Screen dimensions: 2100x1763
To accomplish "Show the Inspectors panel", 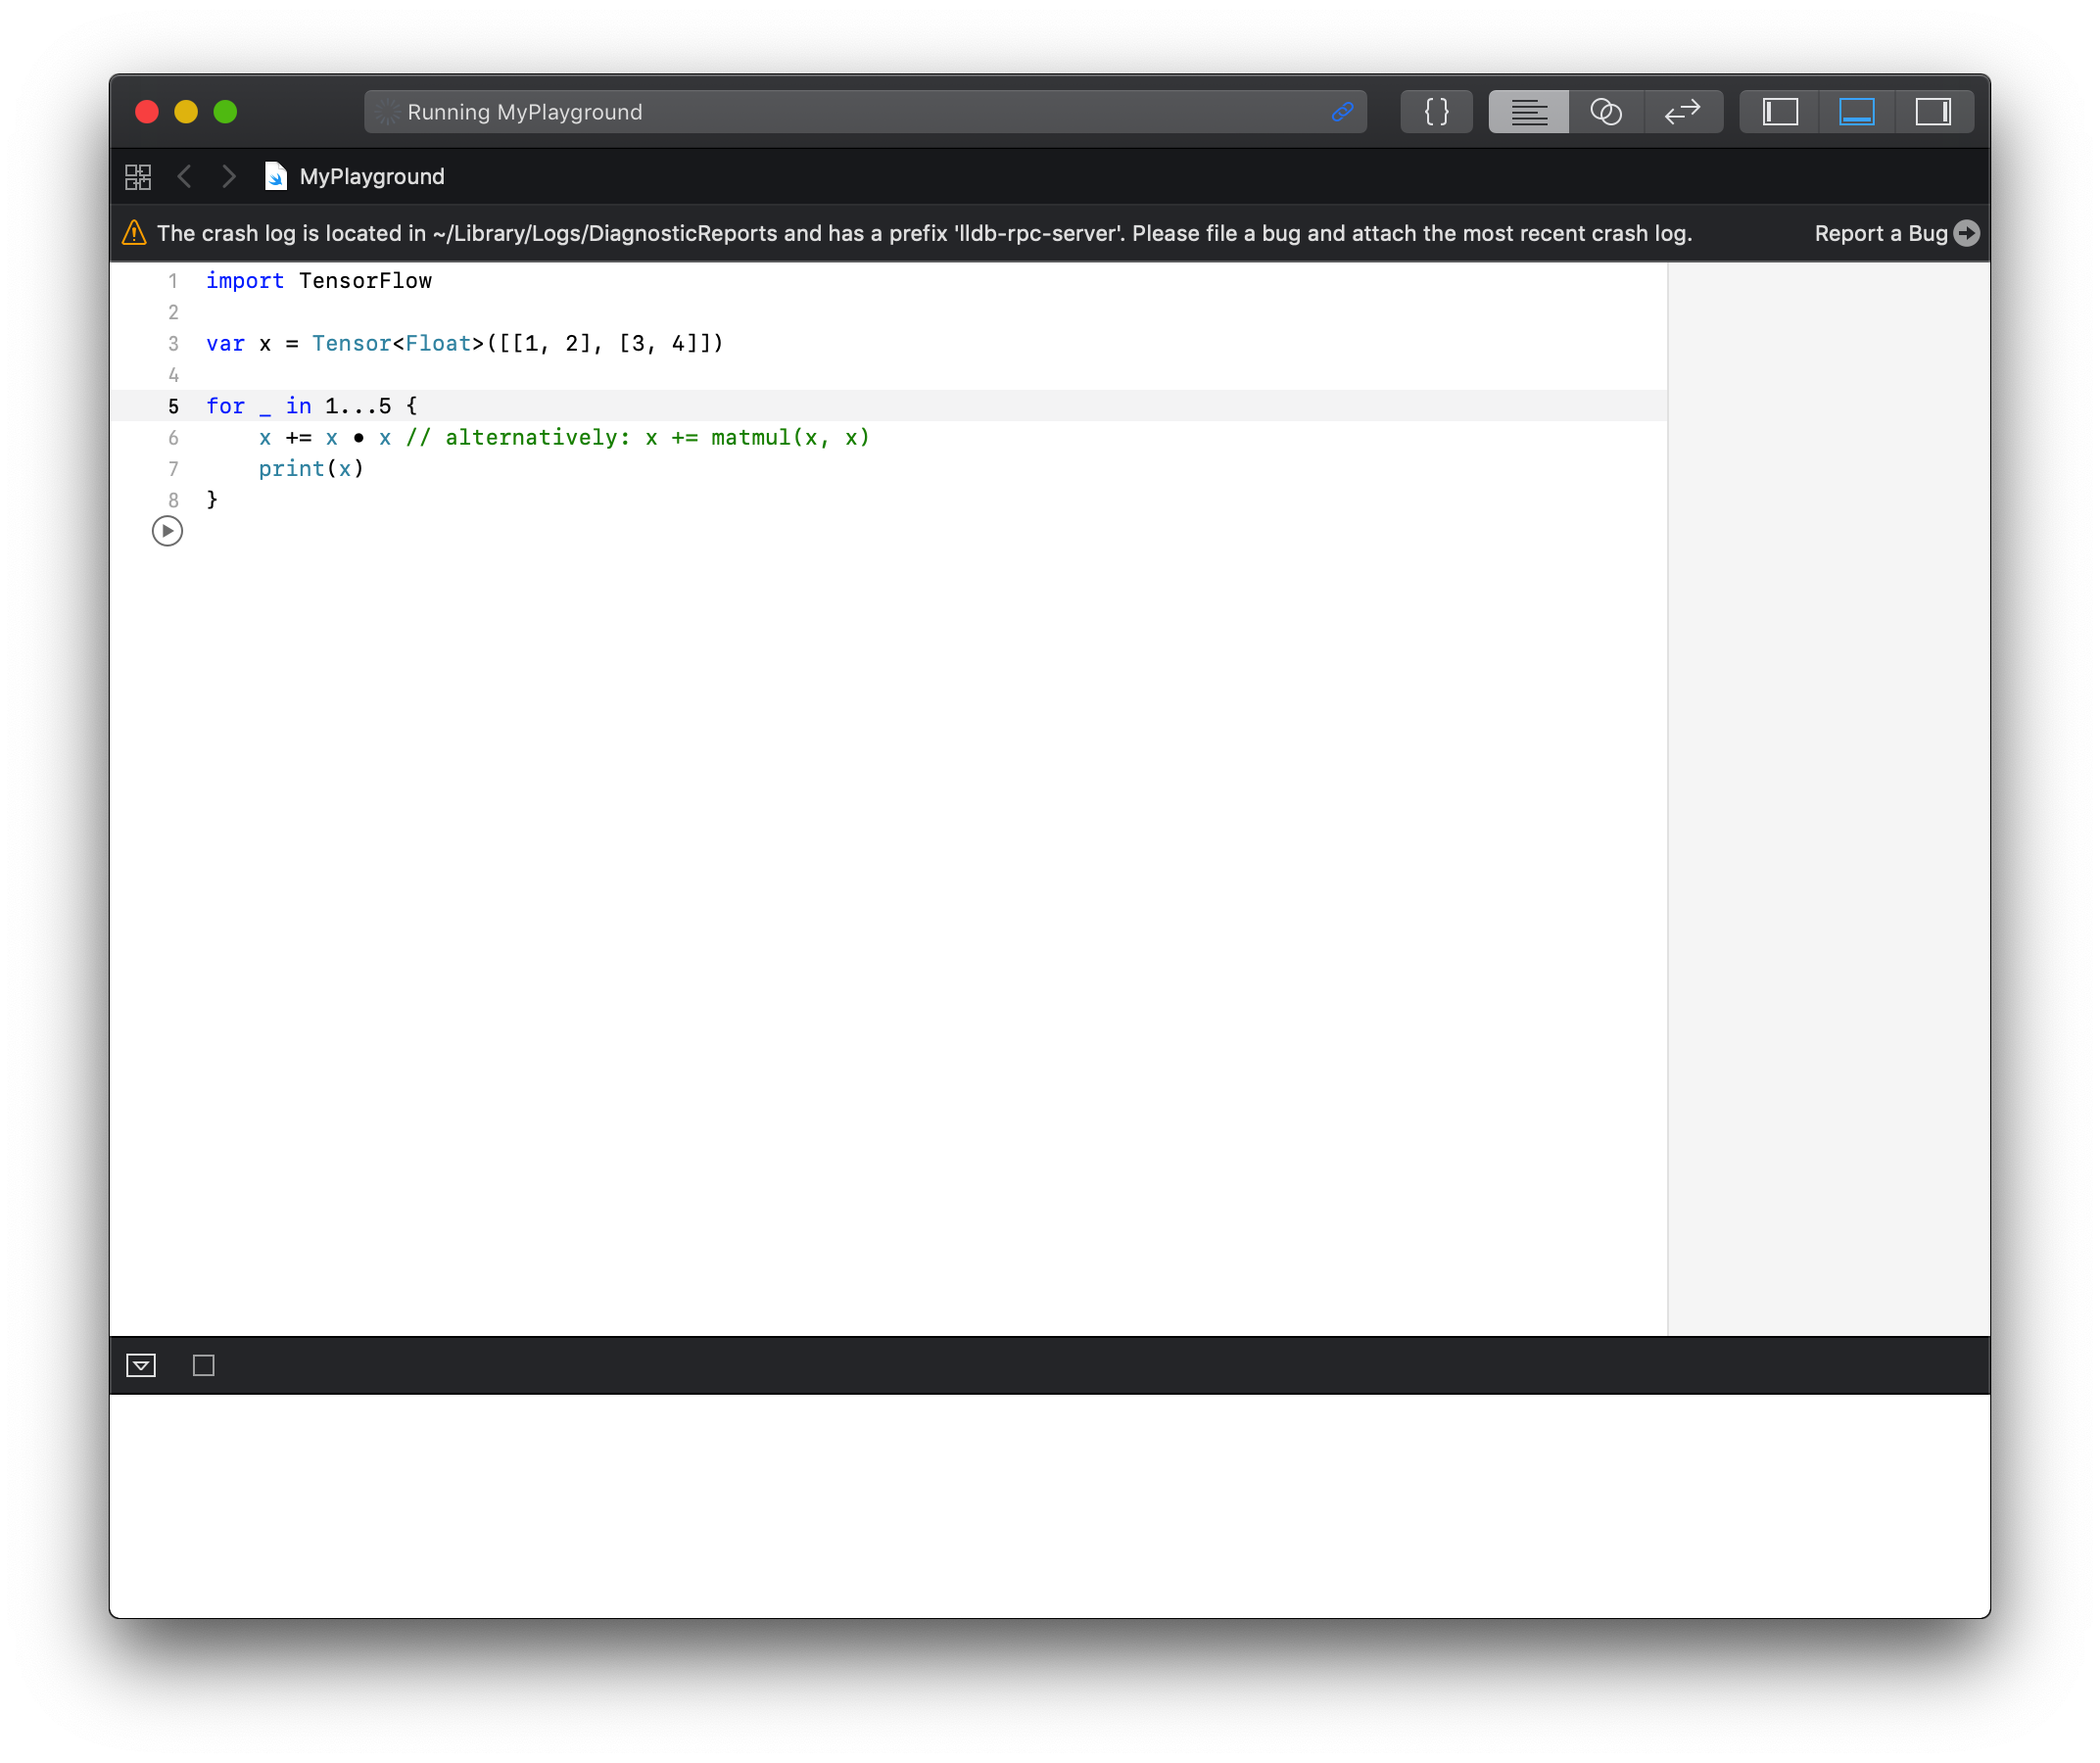I will click(x=1934, y=111).
